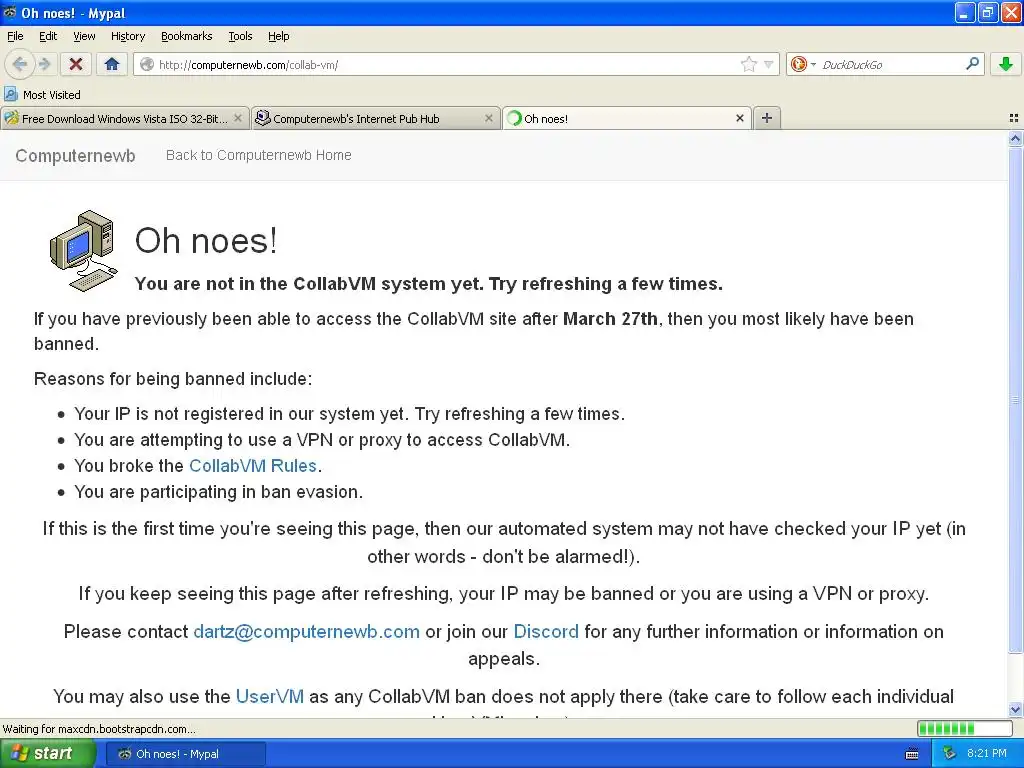Click the site identity globe icon
The width and height of the screenshot is (1024, 768).
pyautogui.click(x=147, y=64)
